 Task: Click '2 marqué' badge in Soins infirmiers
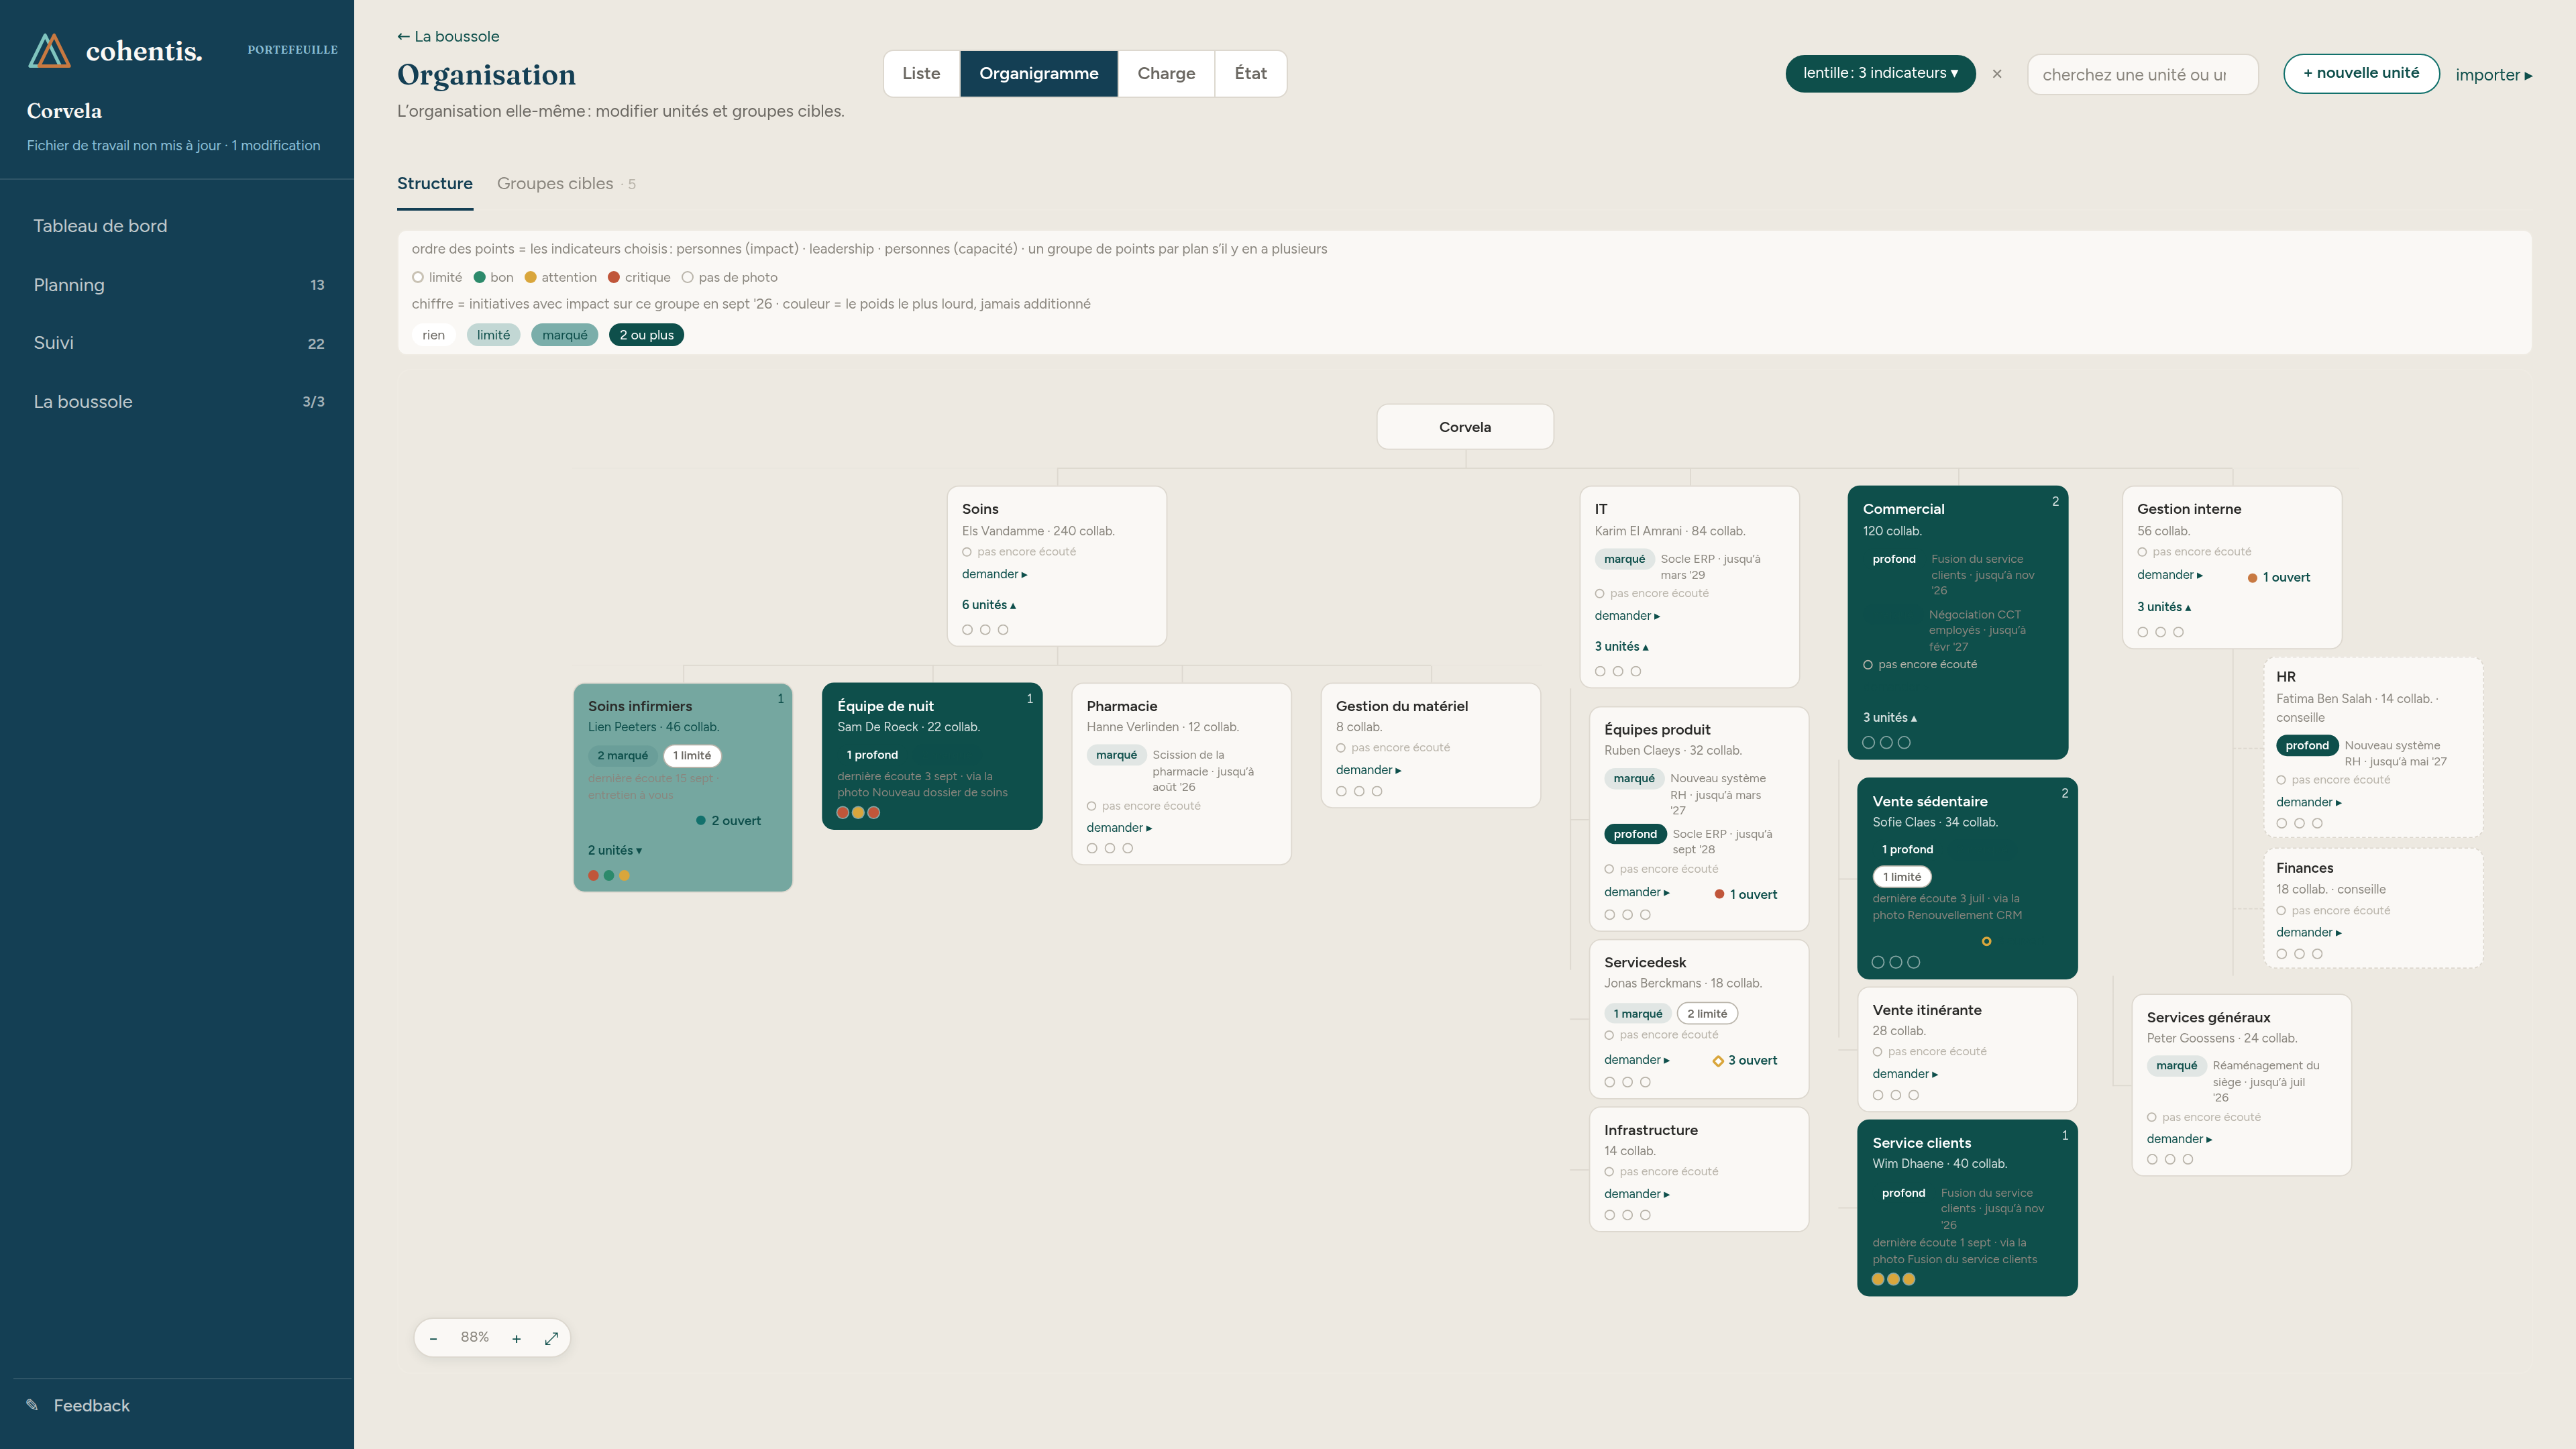622,756
